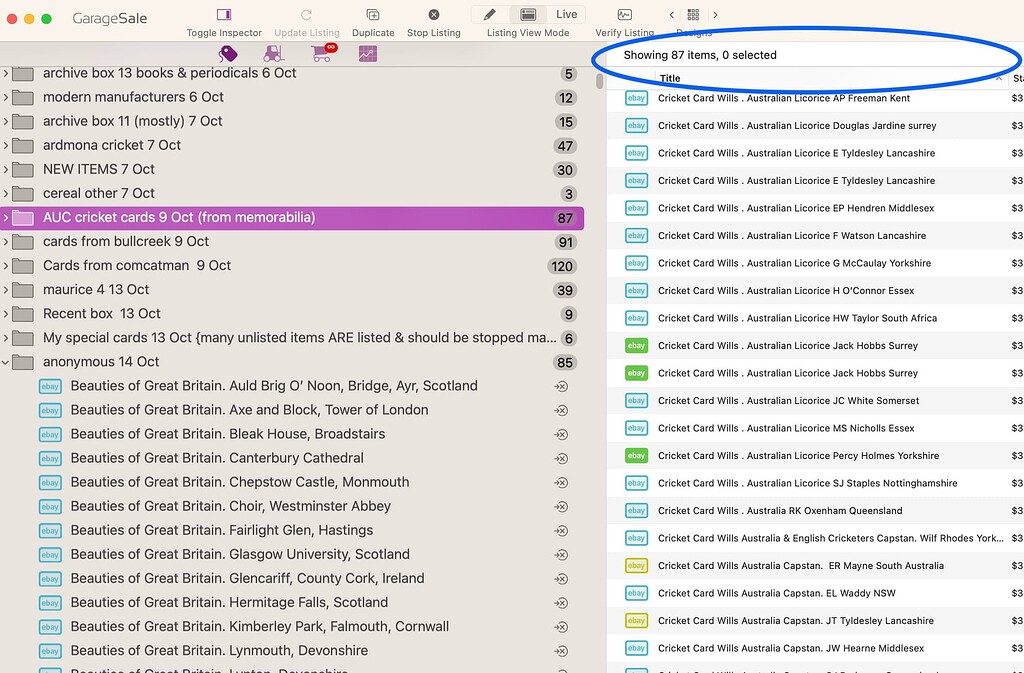Click Toggle Inspector toolbar icon
Viewport: 1024px width, 673px height.
coord(224,14)
